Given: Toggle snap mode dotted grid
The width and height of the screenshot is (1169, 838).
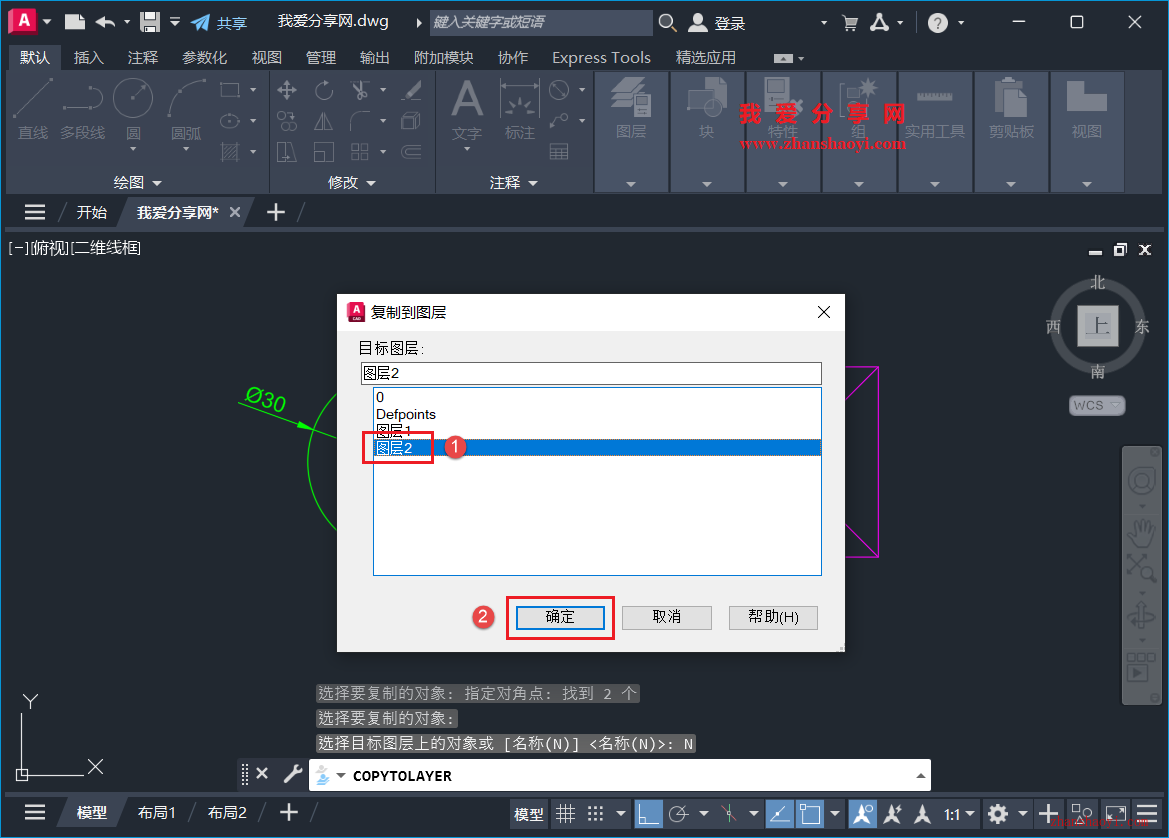Looking at the screenshot, I should point(595,813).
